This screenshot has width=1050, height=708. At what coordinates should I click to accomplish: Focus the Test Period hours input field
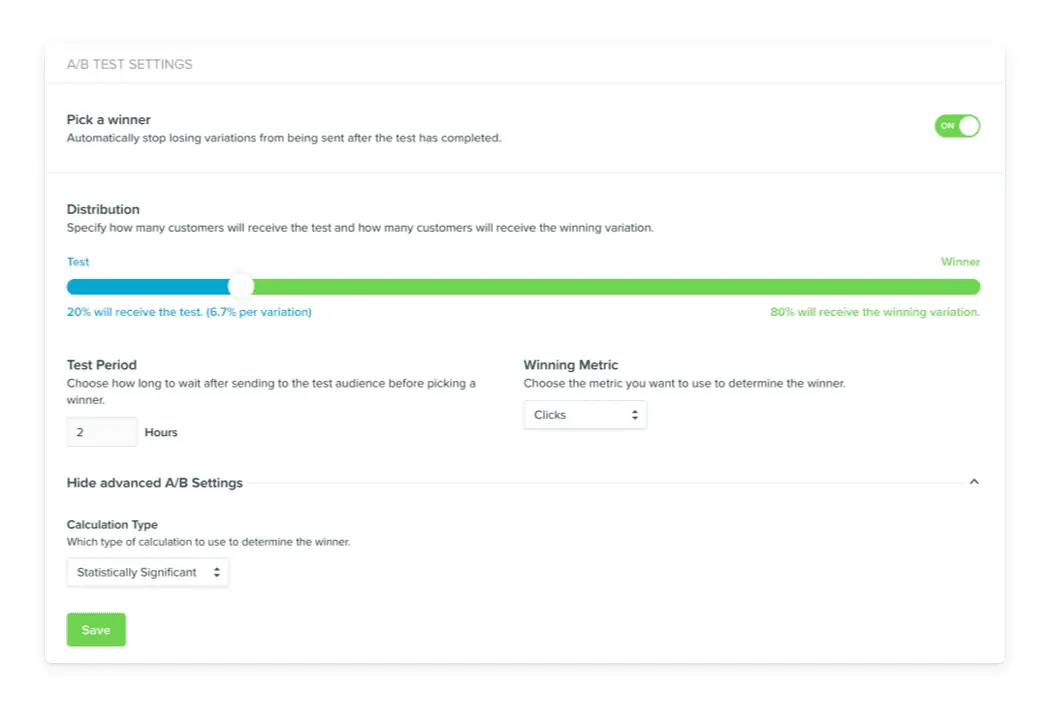(x=102, y=432)
